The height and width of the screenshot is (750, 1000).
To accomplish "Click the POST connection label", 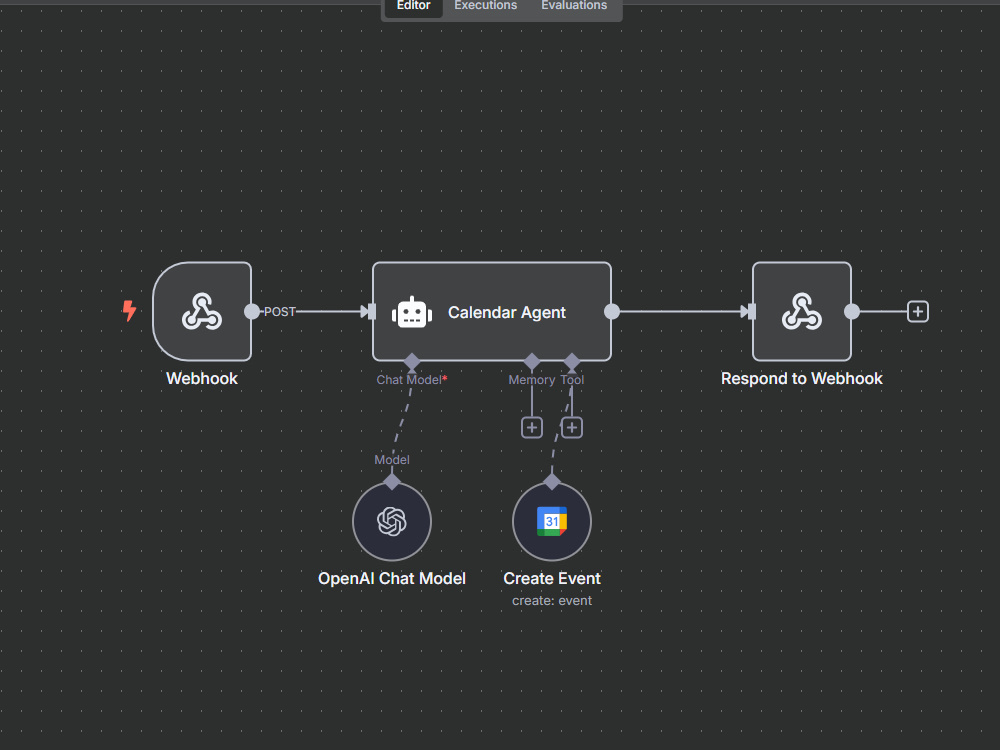I will coord(279,312).
